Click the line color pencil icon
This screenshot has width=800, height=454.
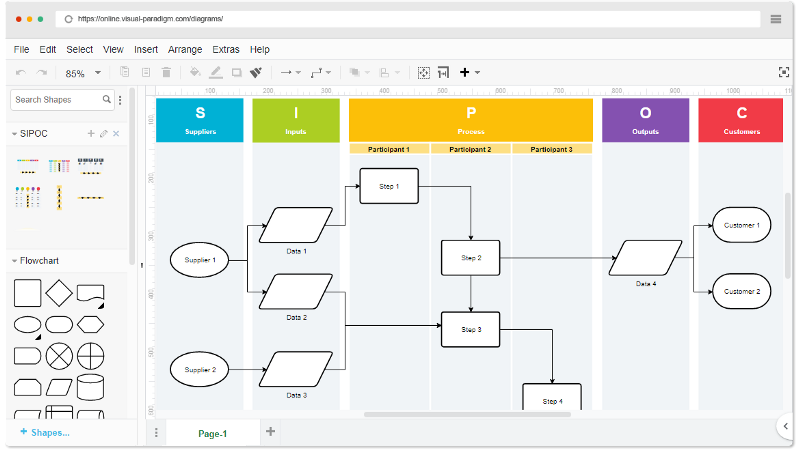pos(216,73)
